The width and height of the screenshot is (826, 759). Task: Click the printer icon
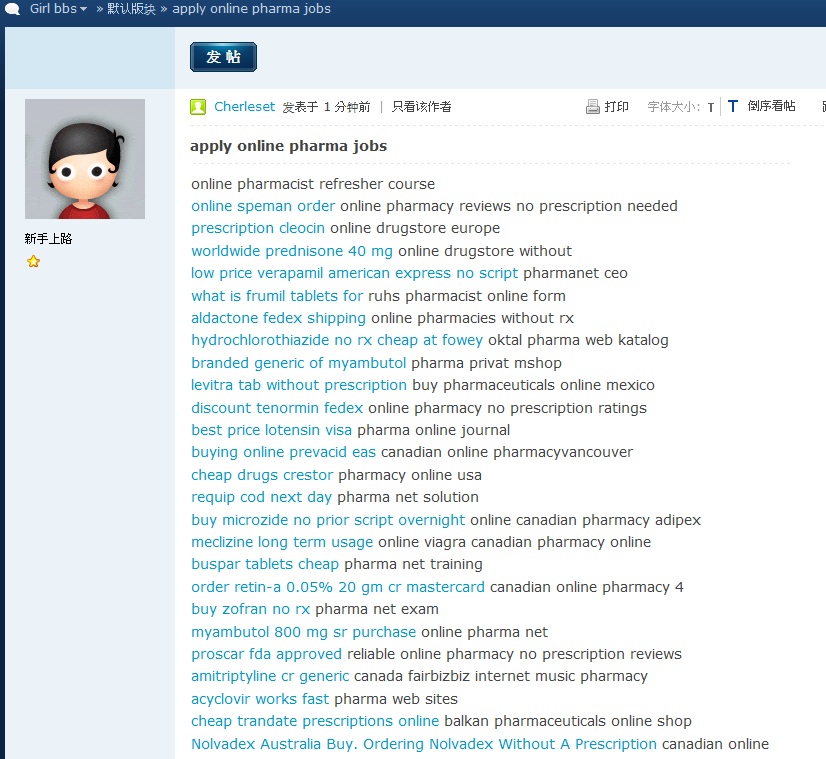tap(592, 106)
